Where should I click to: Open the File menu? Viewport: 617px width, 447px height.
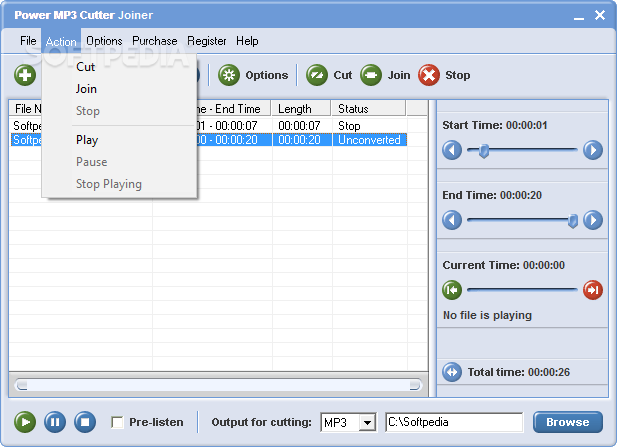[x=28, y=41]
